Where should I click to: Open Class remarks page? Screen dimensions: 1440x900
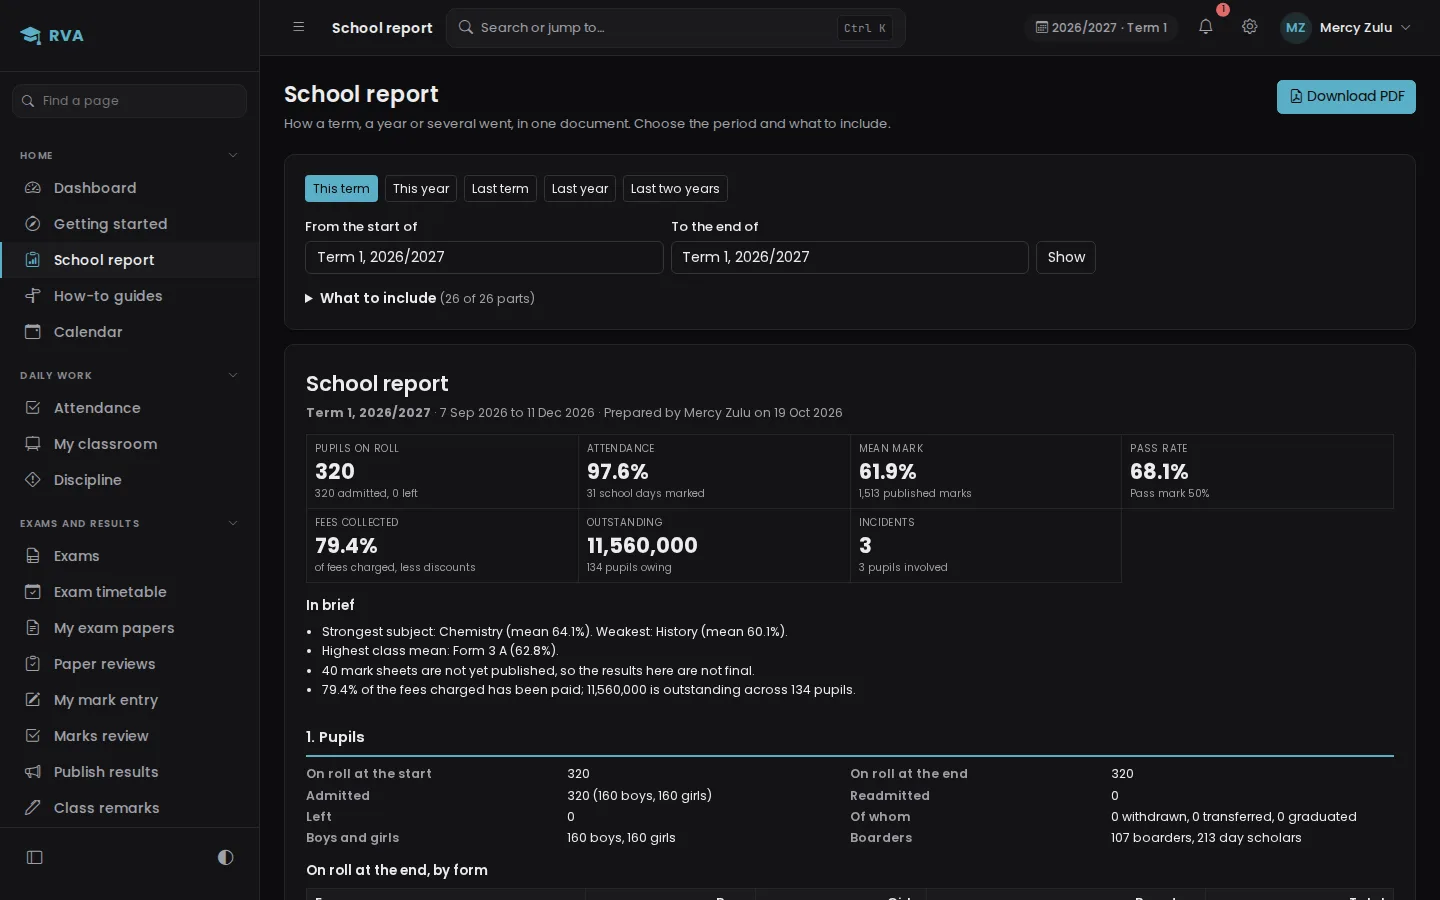click(x=129, y=808)
